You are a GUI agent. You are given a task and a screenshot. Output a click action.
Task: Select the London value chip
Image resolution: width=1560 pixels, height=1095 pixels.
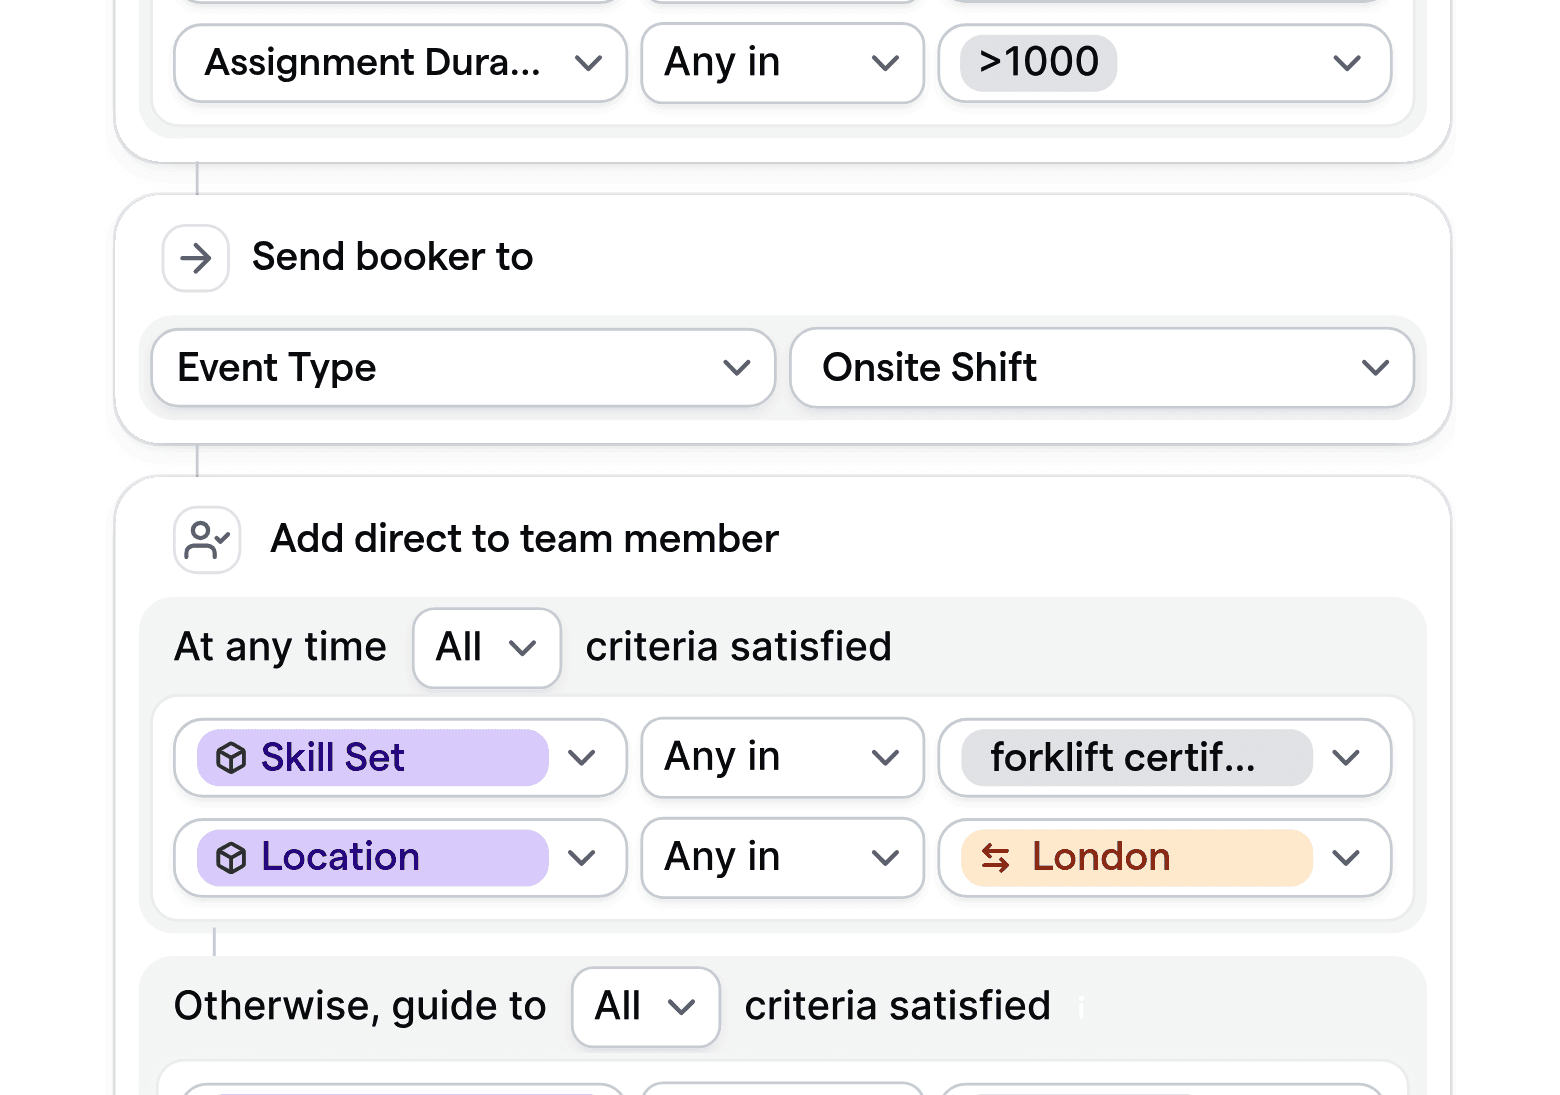tap(1133, 857)
